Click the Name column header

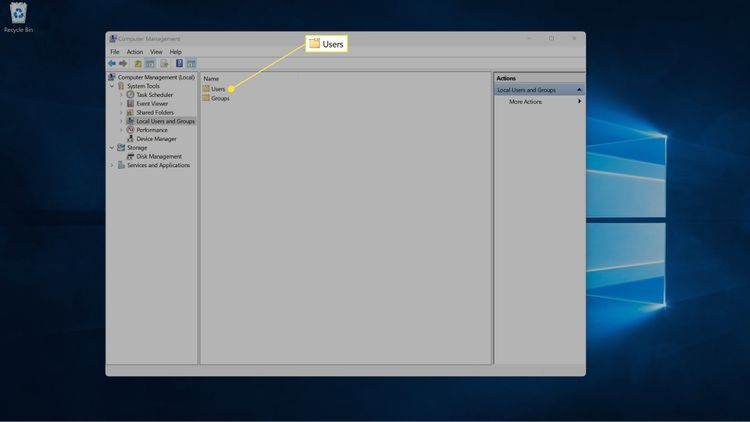click(x=212, y=78)
